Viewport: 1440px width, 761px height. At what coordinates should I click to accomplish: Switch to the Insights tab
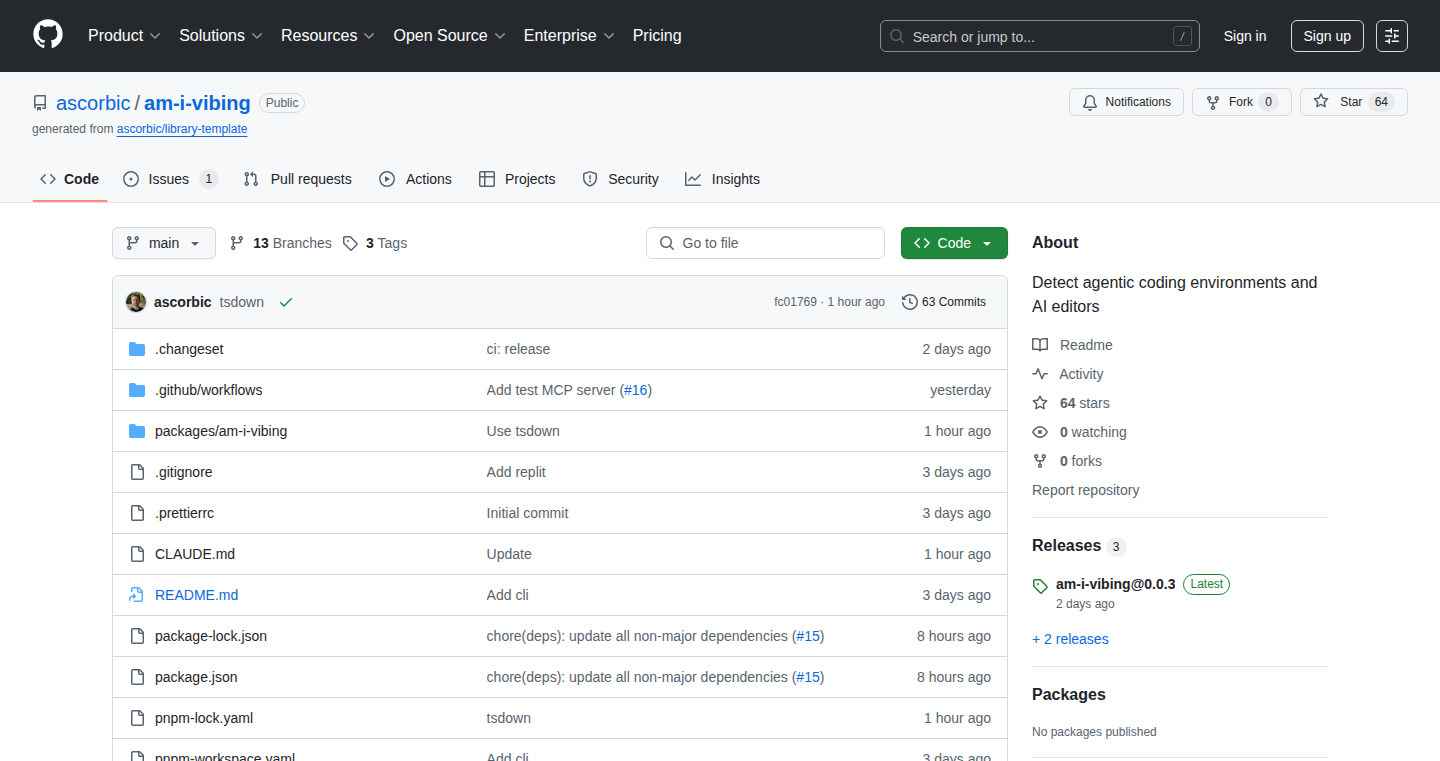[x=722, y=179]
